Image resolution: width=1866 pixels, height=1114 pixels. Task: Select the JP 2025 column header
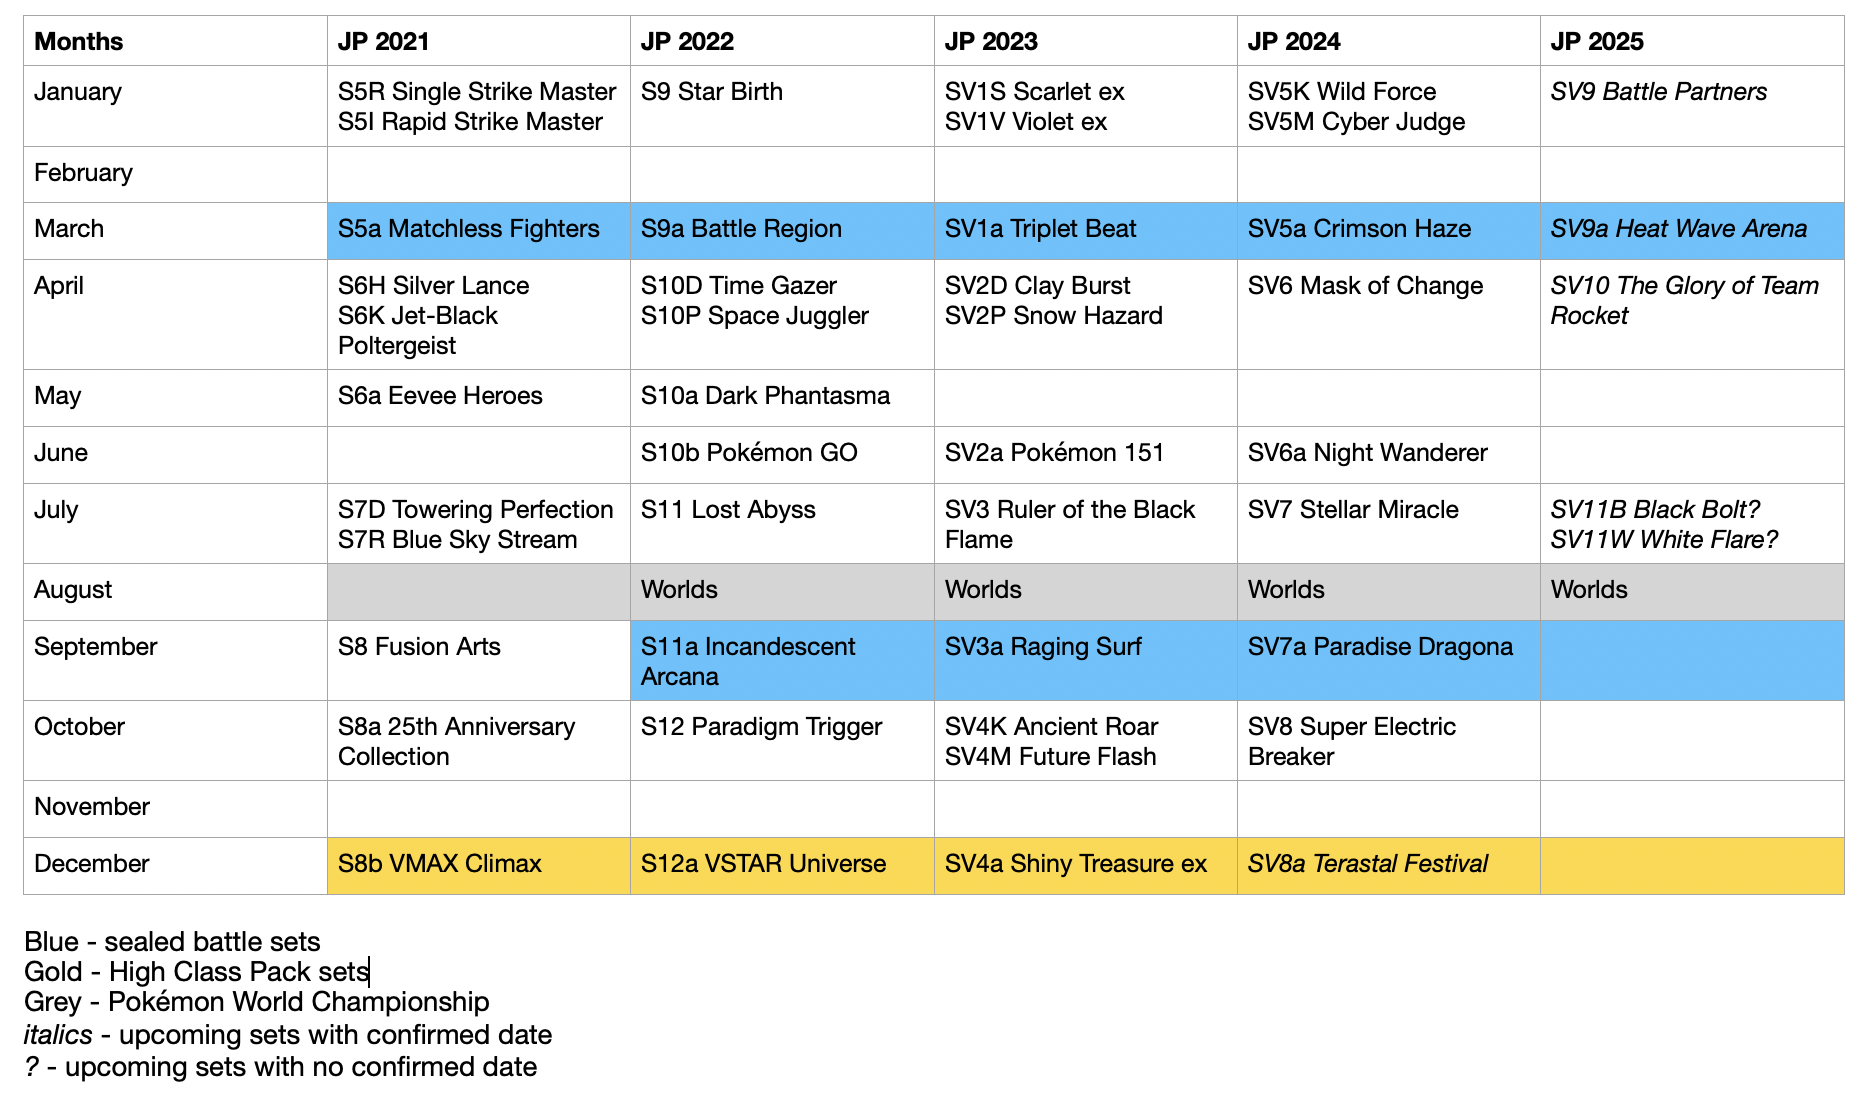[1691, 41]
